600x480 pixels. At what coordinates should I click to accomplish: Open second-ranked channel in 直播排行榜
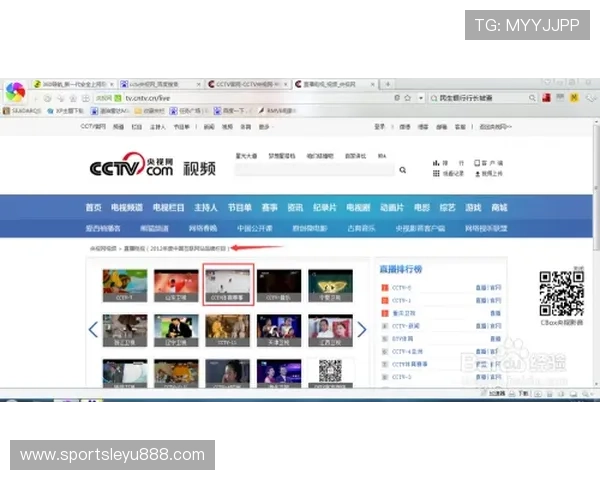(x=402, y=300)
